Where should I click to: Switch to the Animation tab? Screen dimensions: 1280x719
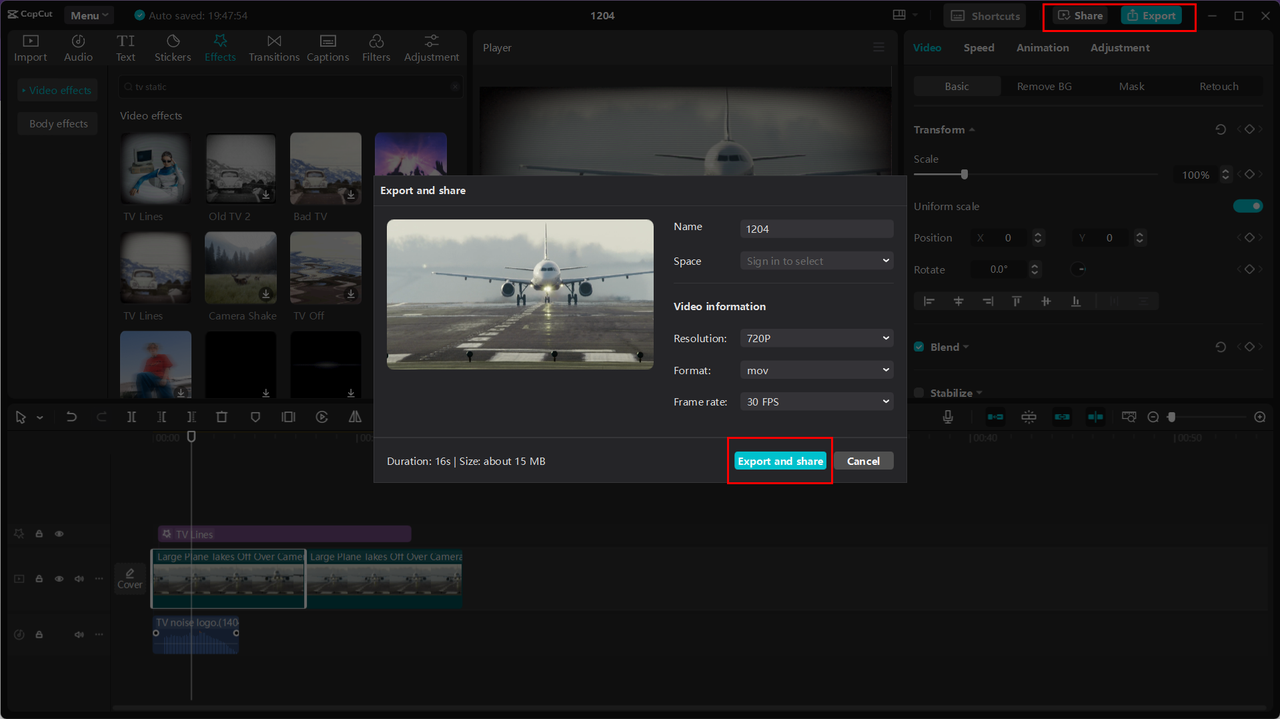[x=1042, y=48]
